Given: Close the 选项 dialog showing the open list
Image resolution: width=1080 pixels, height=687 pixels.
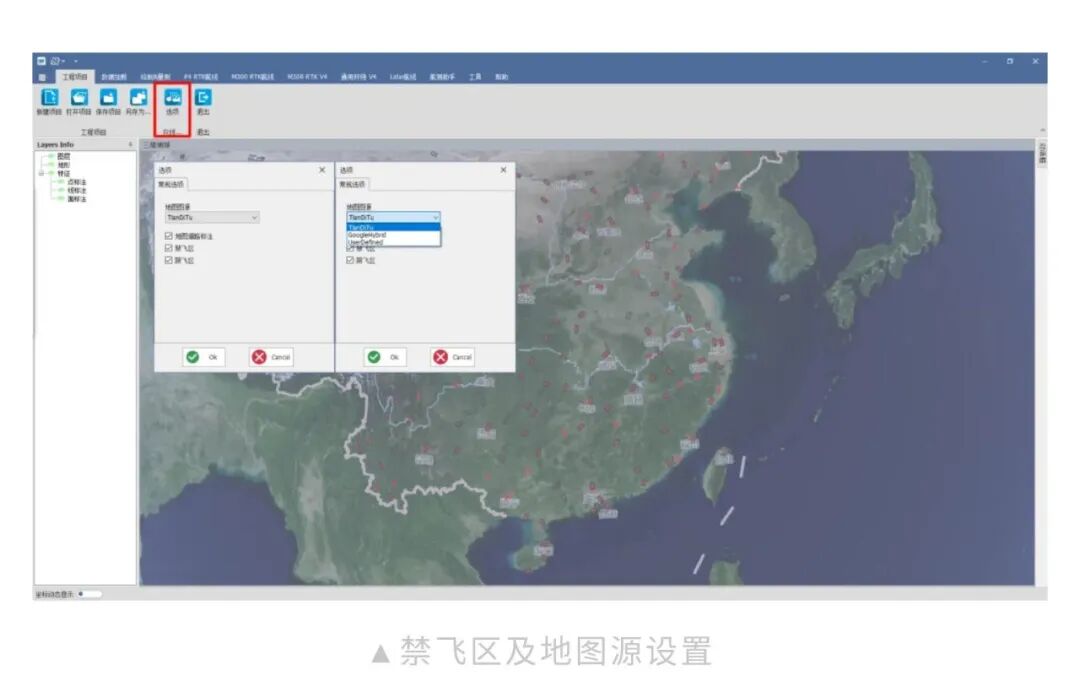Looking at the screenshot, I should 503,170.
